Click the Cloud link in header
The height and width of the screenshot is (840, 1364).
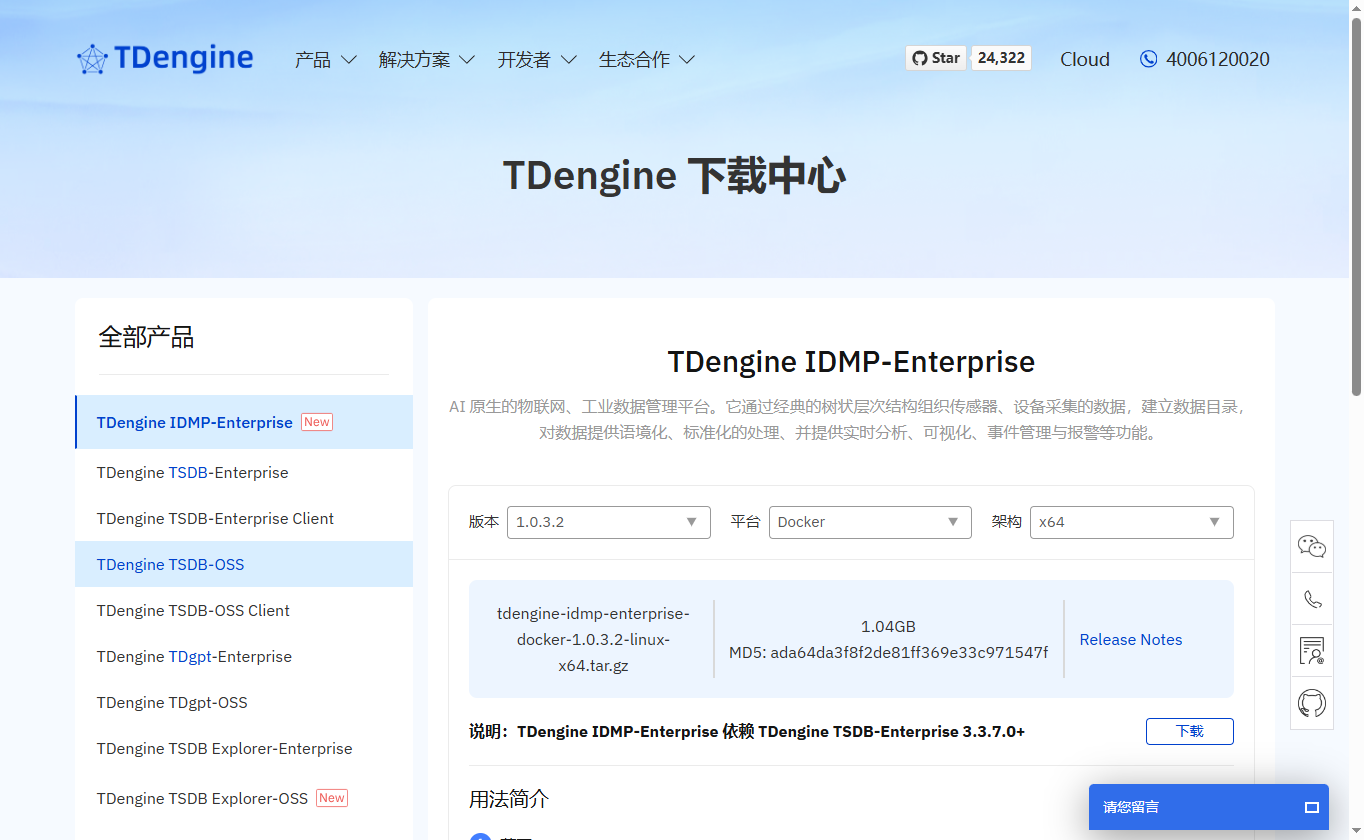[1085, 59]
